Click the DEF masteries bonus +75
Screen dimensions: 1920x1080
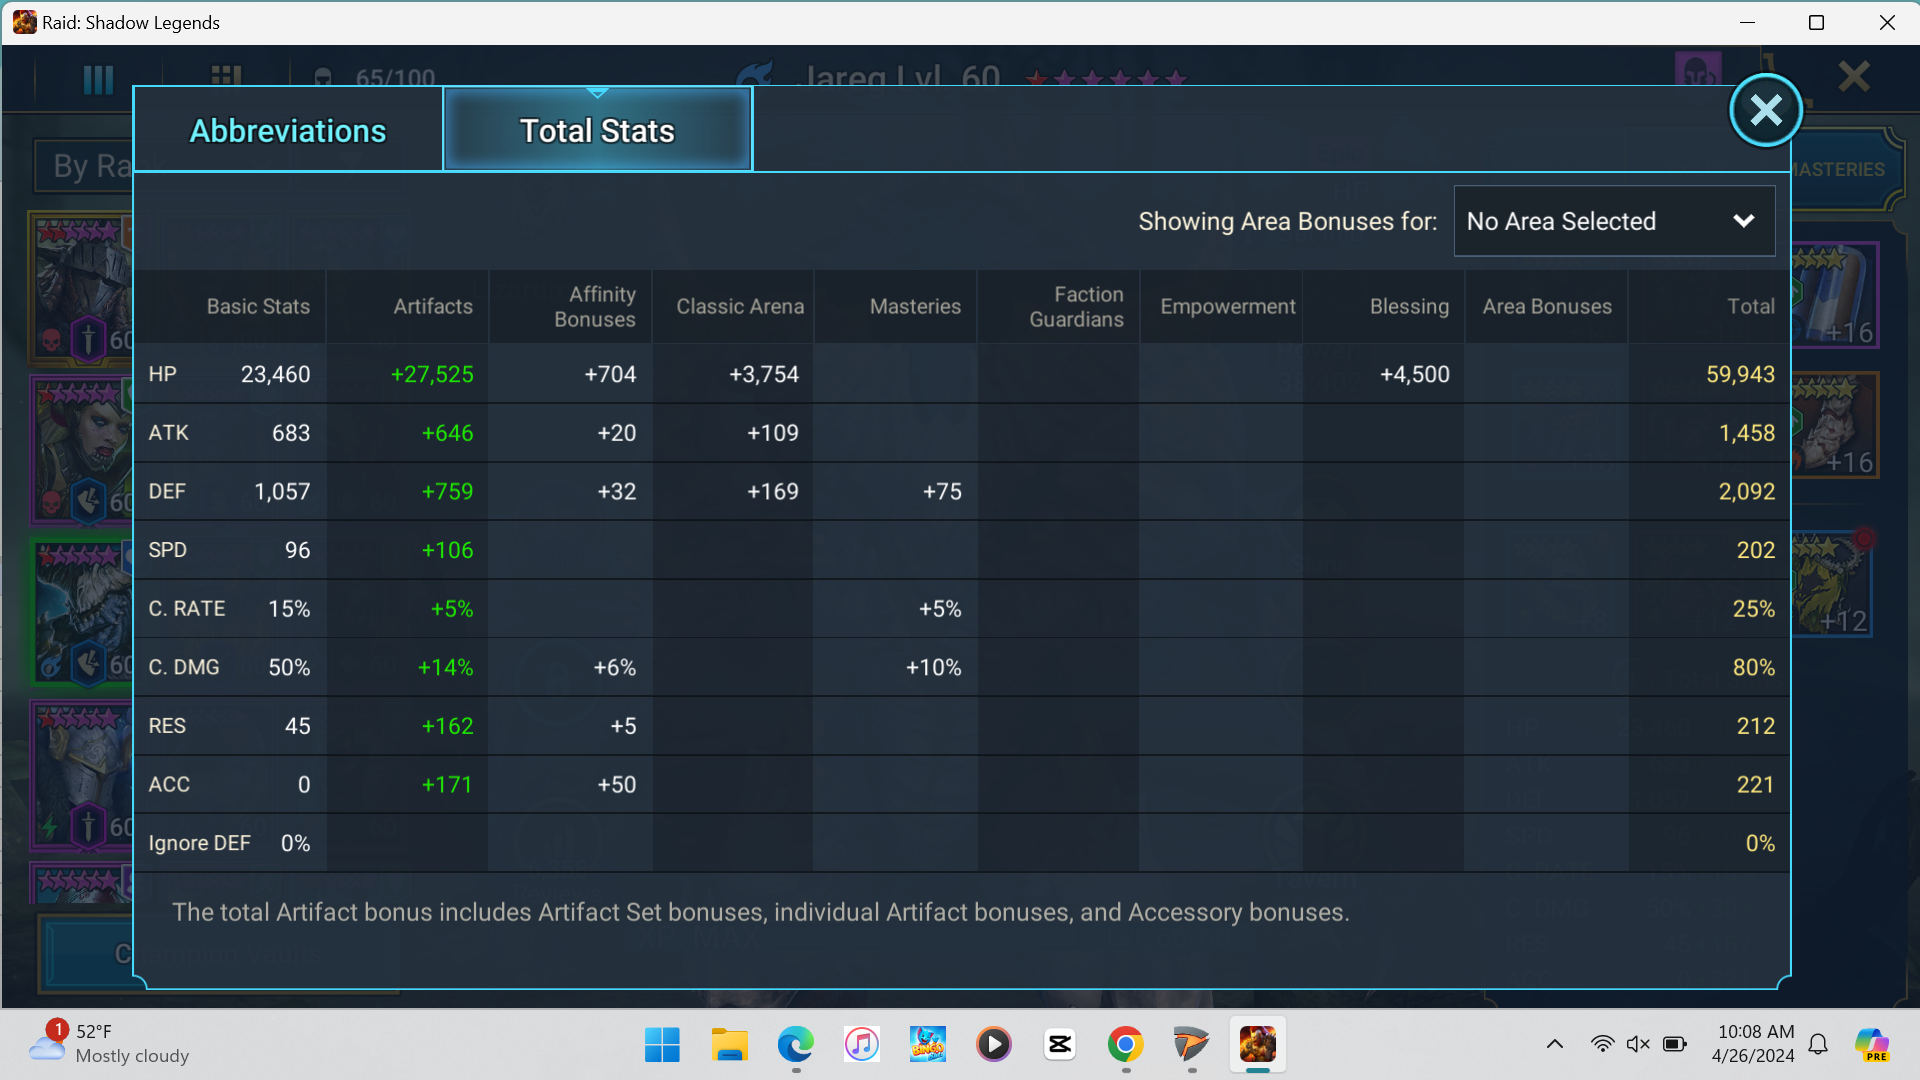[942, 491]
